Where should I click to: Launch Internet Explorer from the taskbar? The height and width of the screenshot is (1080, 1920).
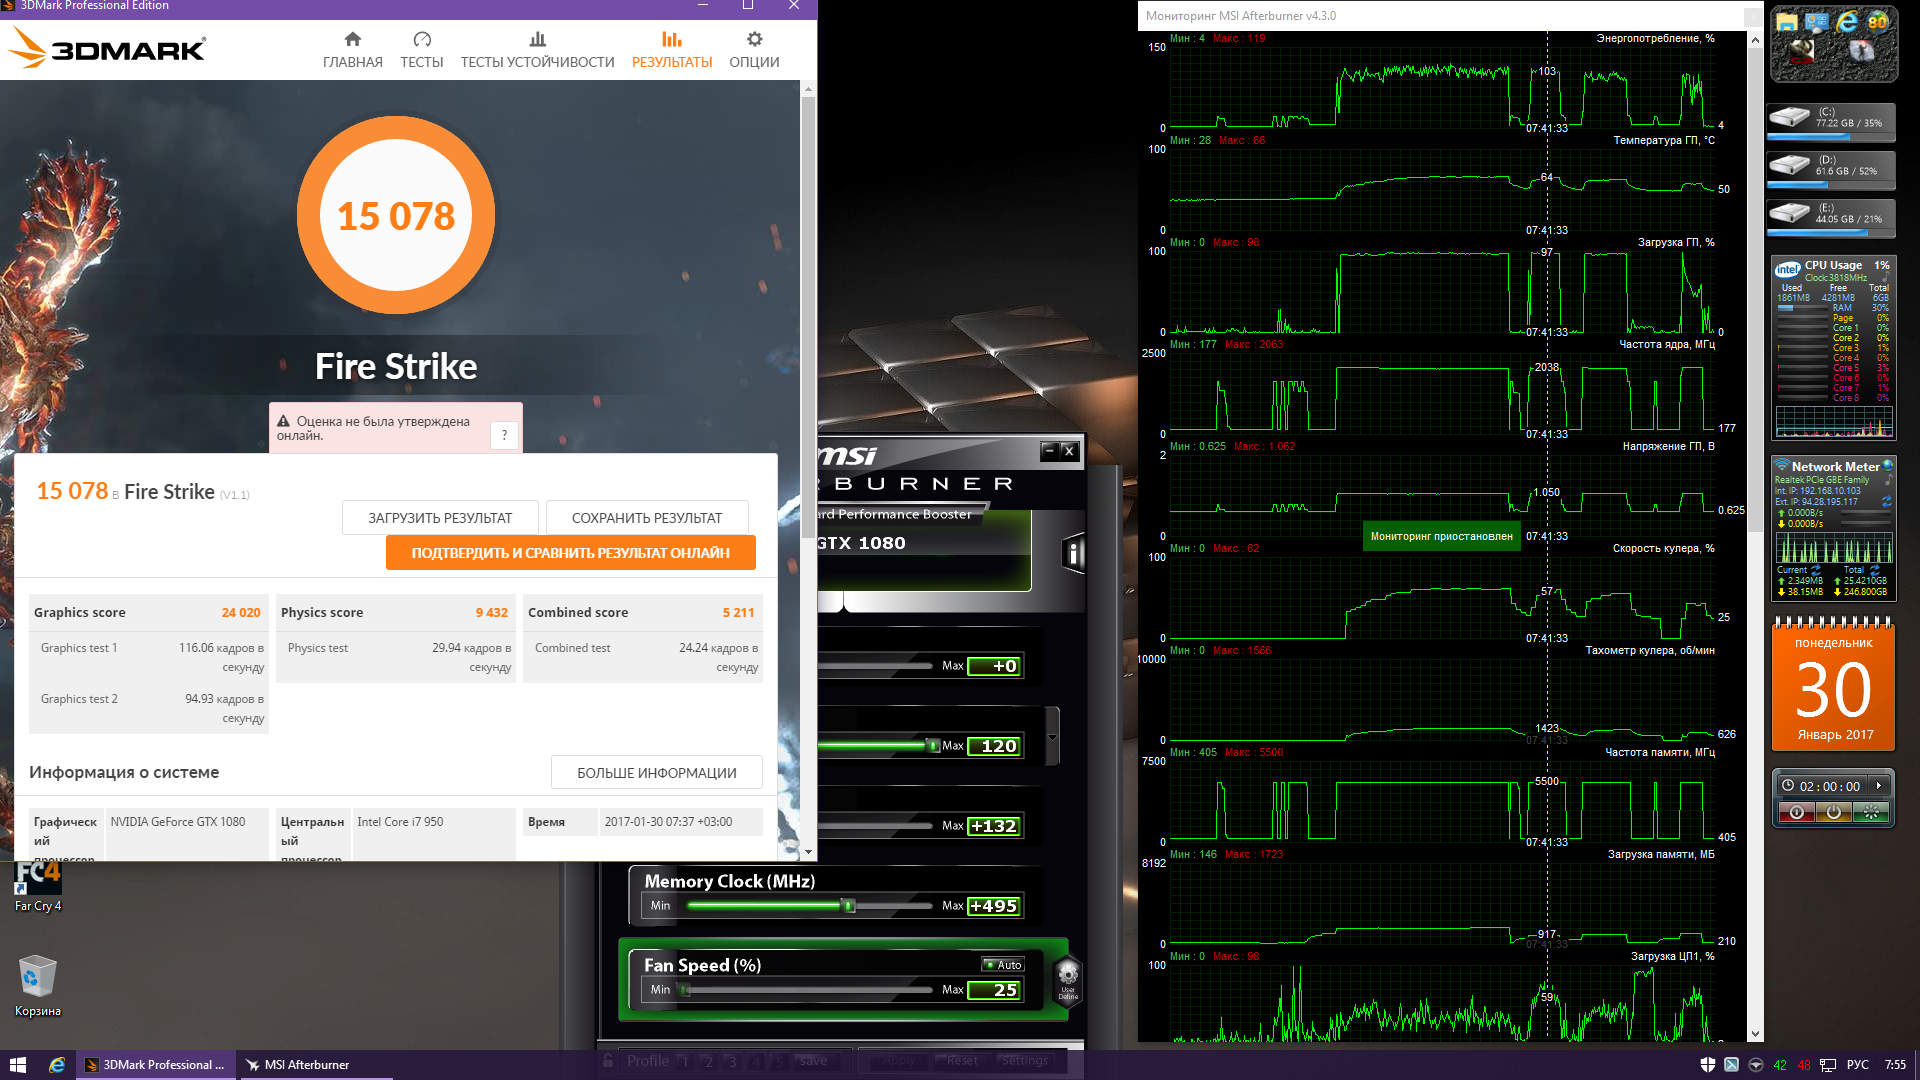[x=57, y=1065]
